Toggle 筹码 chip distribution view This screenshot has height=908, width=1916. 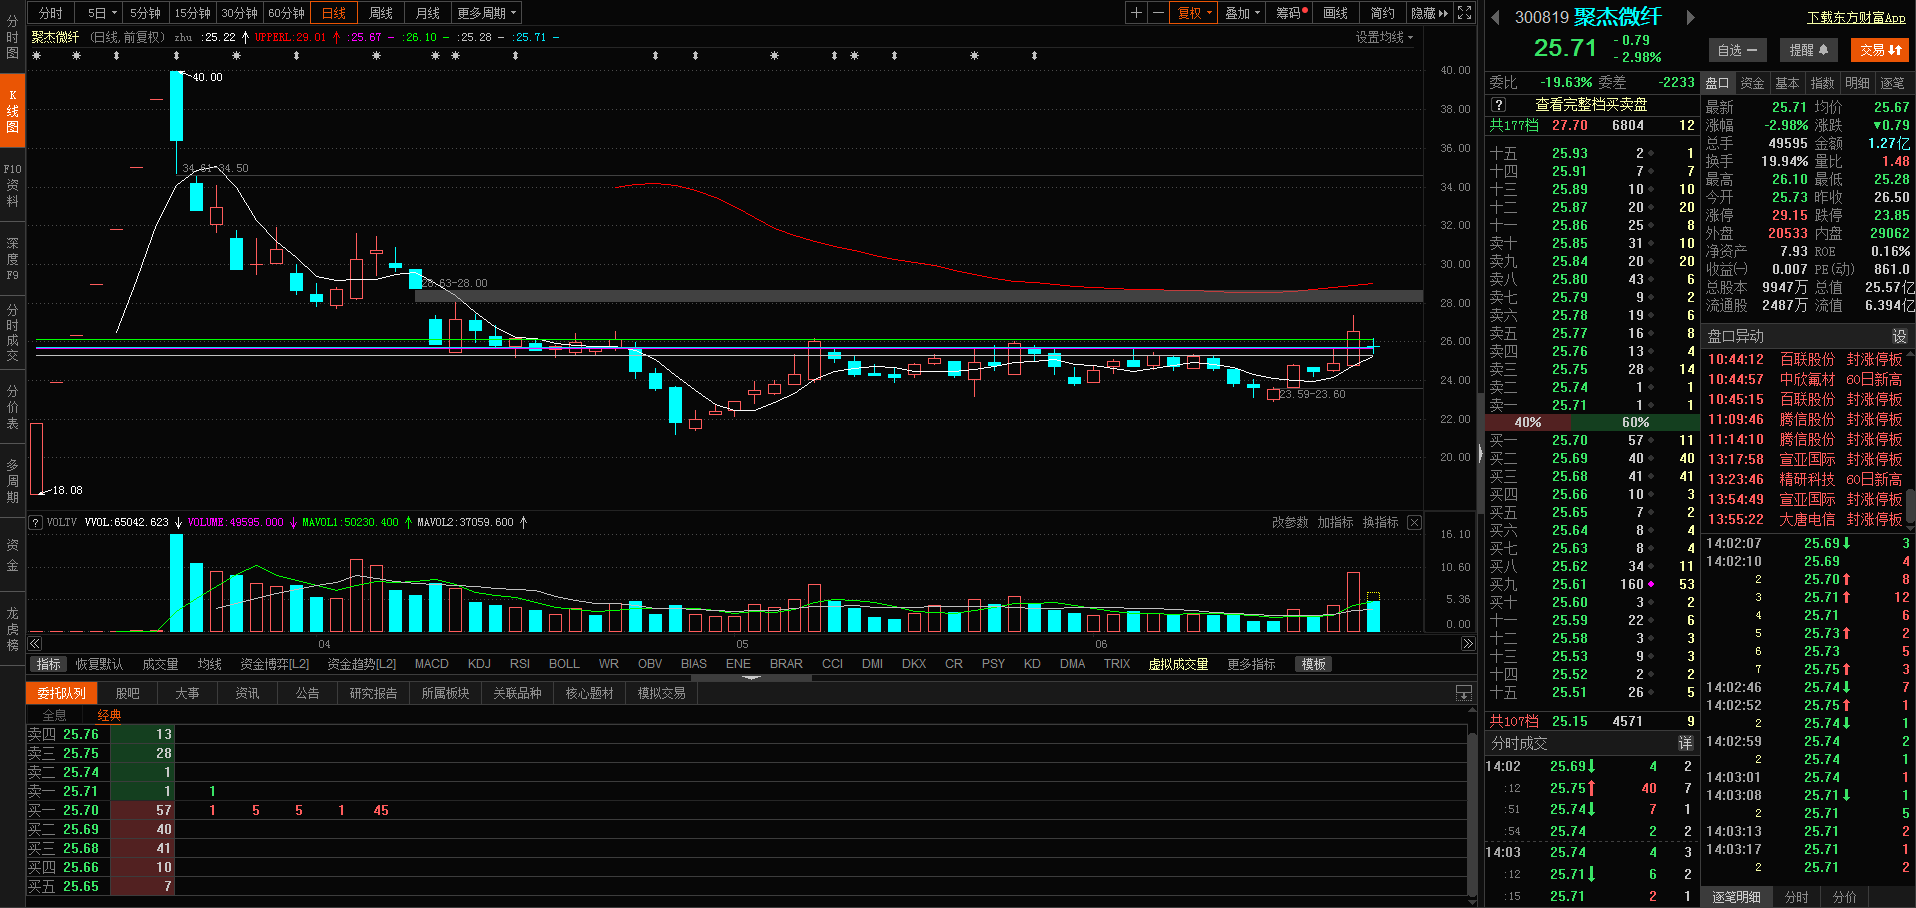1292,13
